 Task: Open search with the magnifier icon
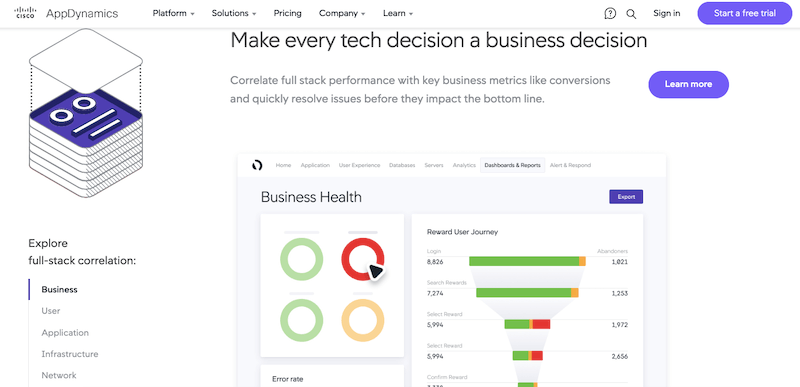click(631, 14)
